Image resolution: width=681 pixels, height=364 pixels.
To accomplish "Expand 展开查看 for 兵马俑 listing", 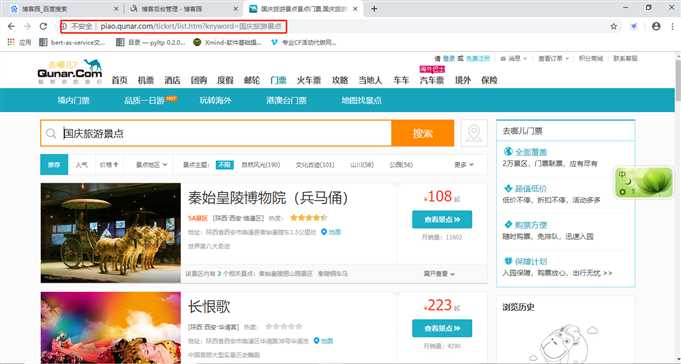I will click(439, 274).
